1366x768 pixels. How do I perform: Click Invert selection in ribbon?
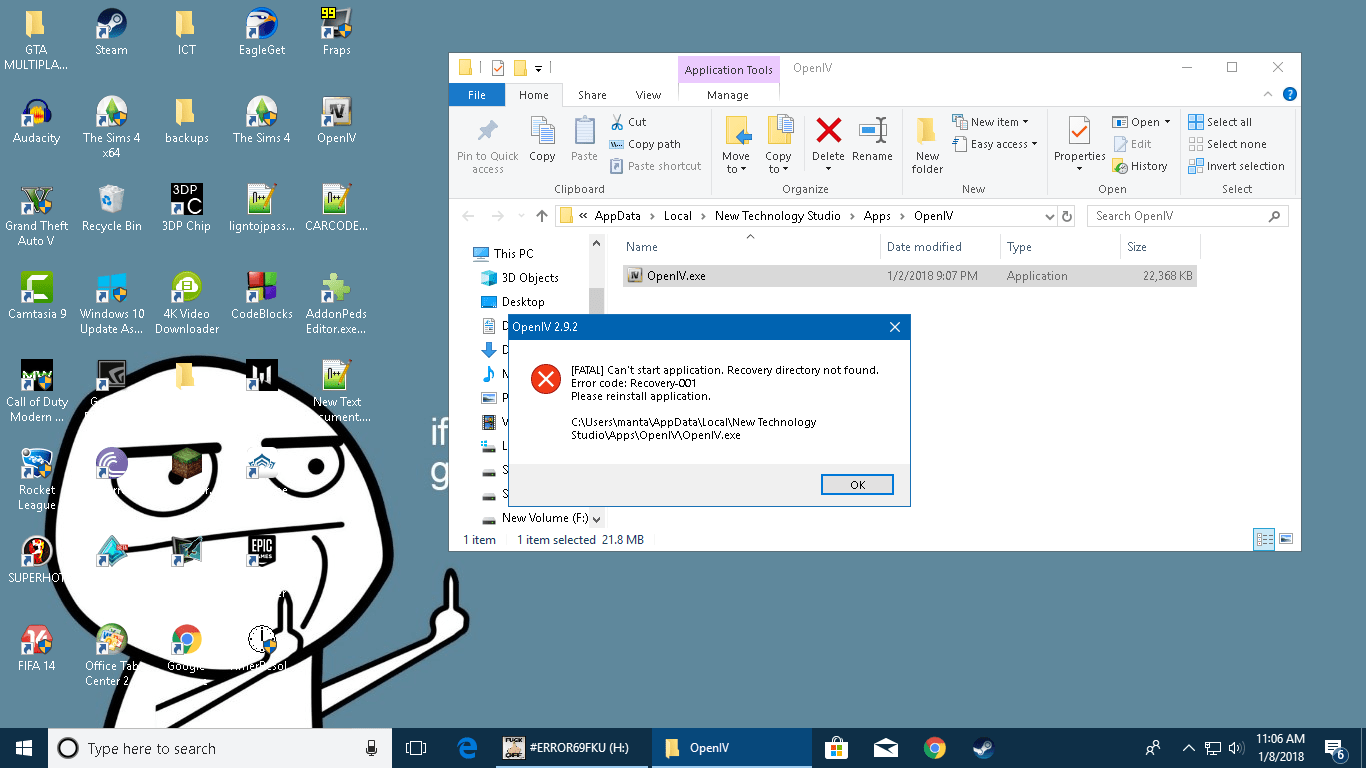click(x=1236, y=166)
